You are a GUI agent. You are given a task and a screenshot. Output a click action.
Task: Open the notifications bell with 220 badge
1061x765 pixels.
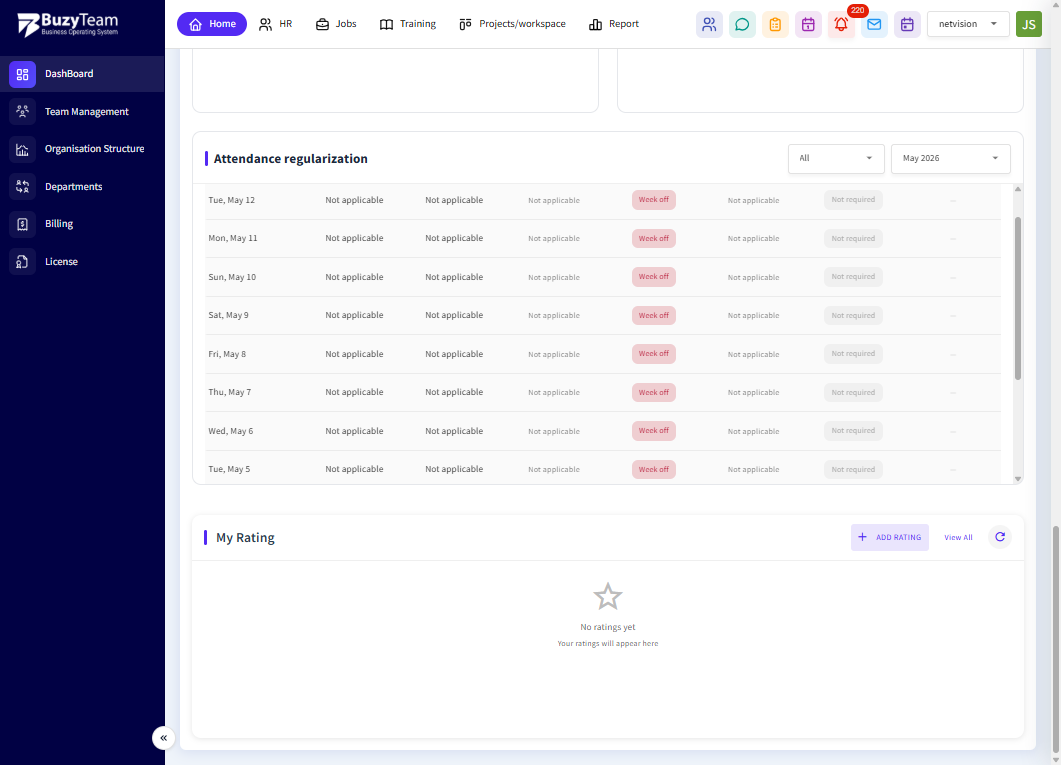841,24
